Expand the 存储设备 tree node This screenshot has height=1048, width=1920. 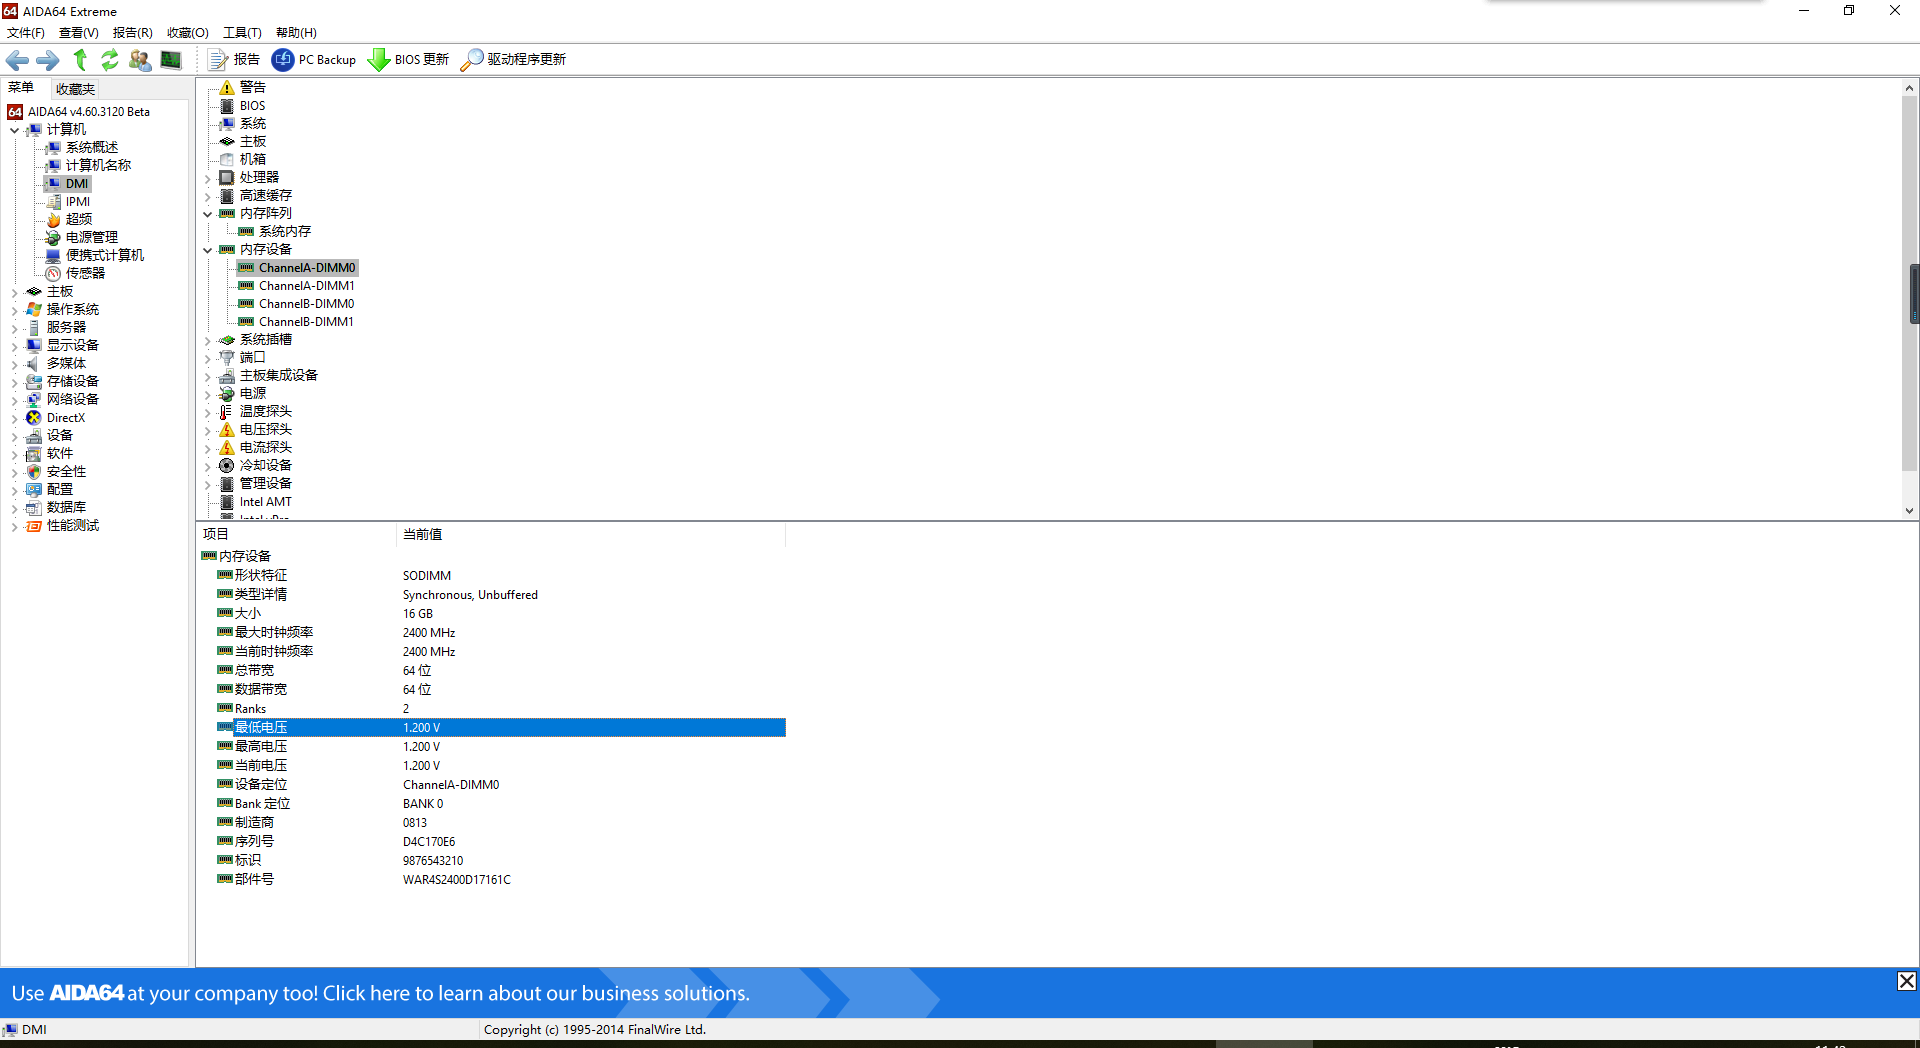pyautogui.click(x=14, y=382)
